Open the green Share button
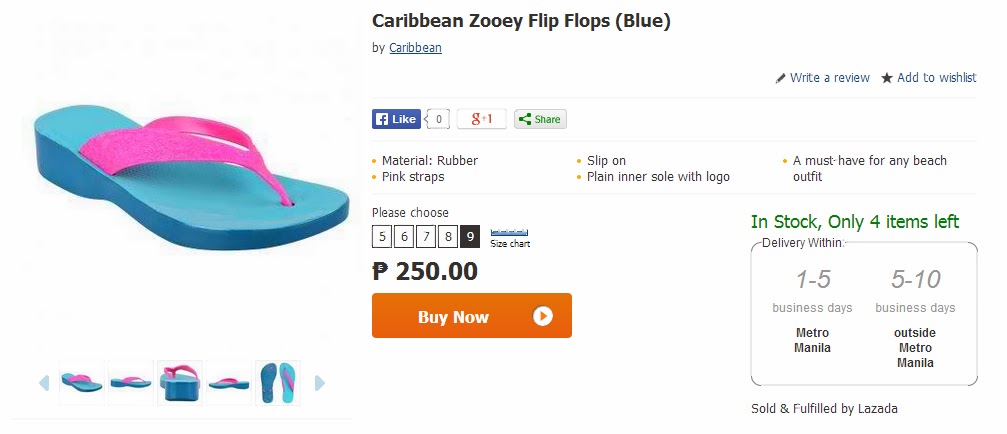Viewport: 1007px width, 434px height. (x=540, y=119)
